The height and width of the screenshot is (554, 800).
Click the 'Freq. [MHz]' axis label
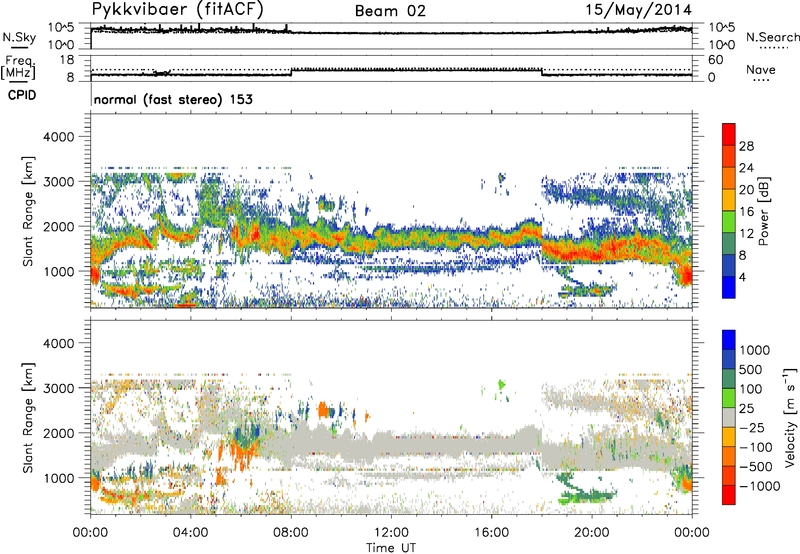point(18,67)
